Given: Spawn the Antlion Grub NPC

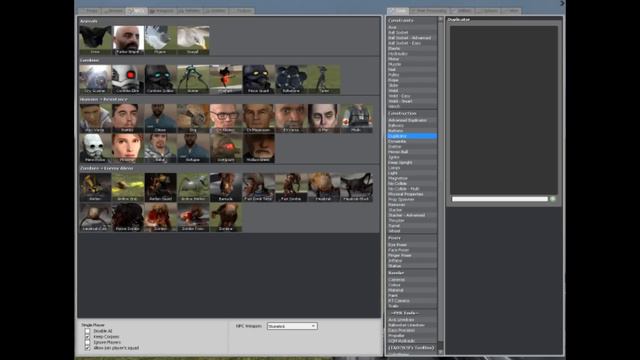Looking at the screenshot, I should [128, 187].
